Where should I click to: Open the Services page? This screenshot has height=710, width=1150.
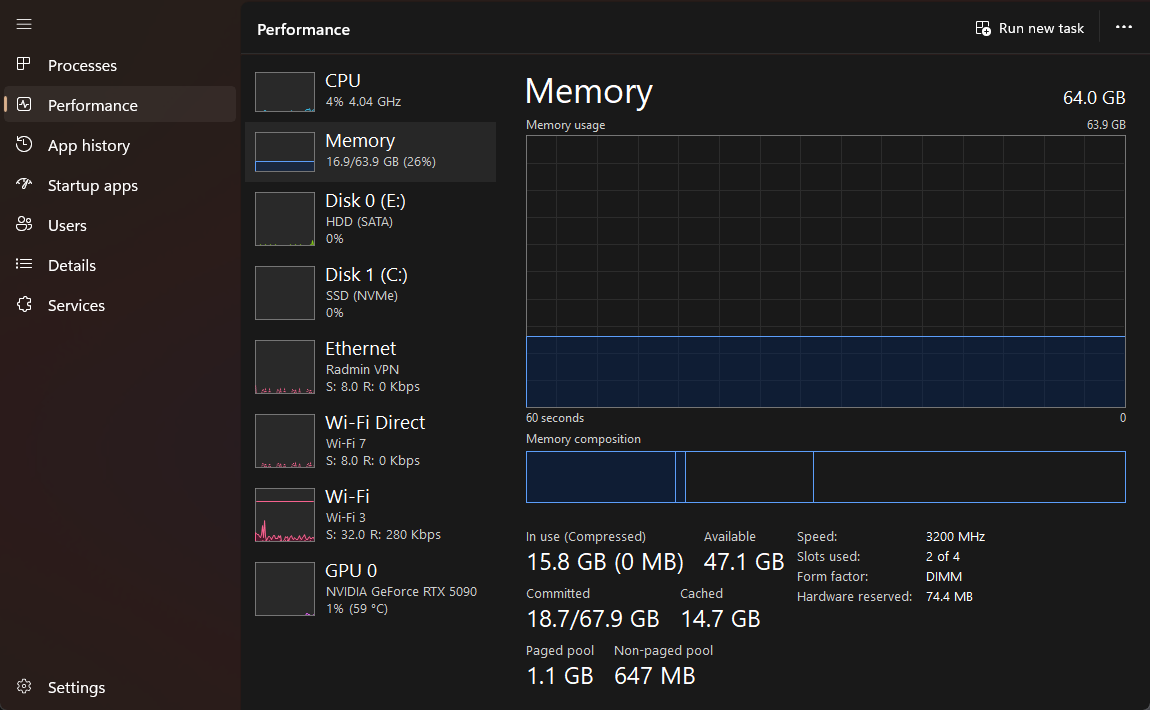tap(120, 305)
